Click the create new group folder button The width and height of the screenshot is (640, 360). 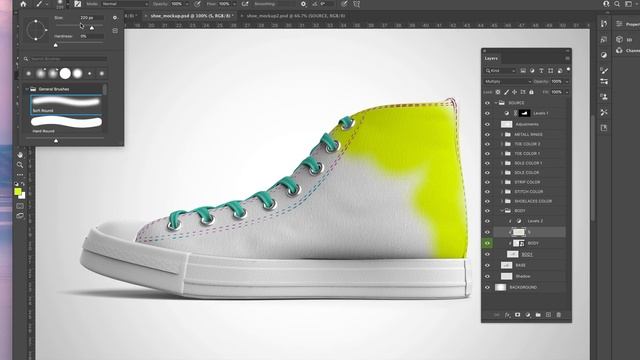538,315
